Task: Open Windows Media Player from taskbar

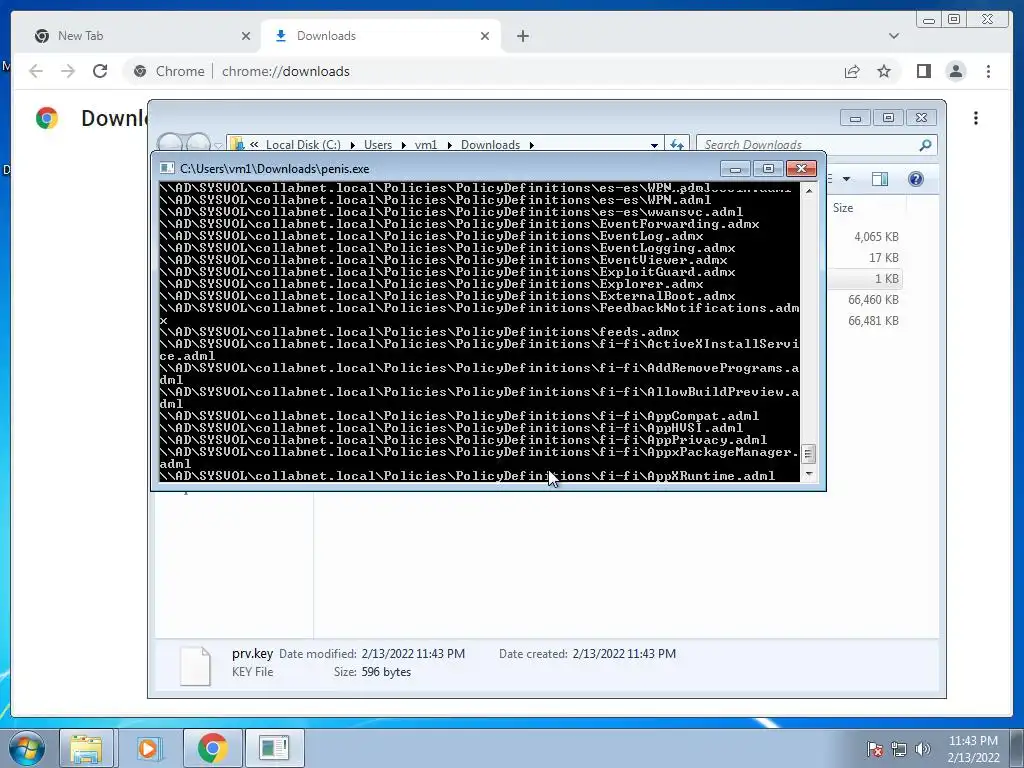Action: (x=148, y=748)
